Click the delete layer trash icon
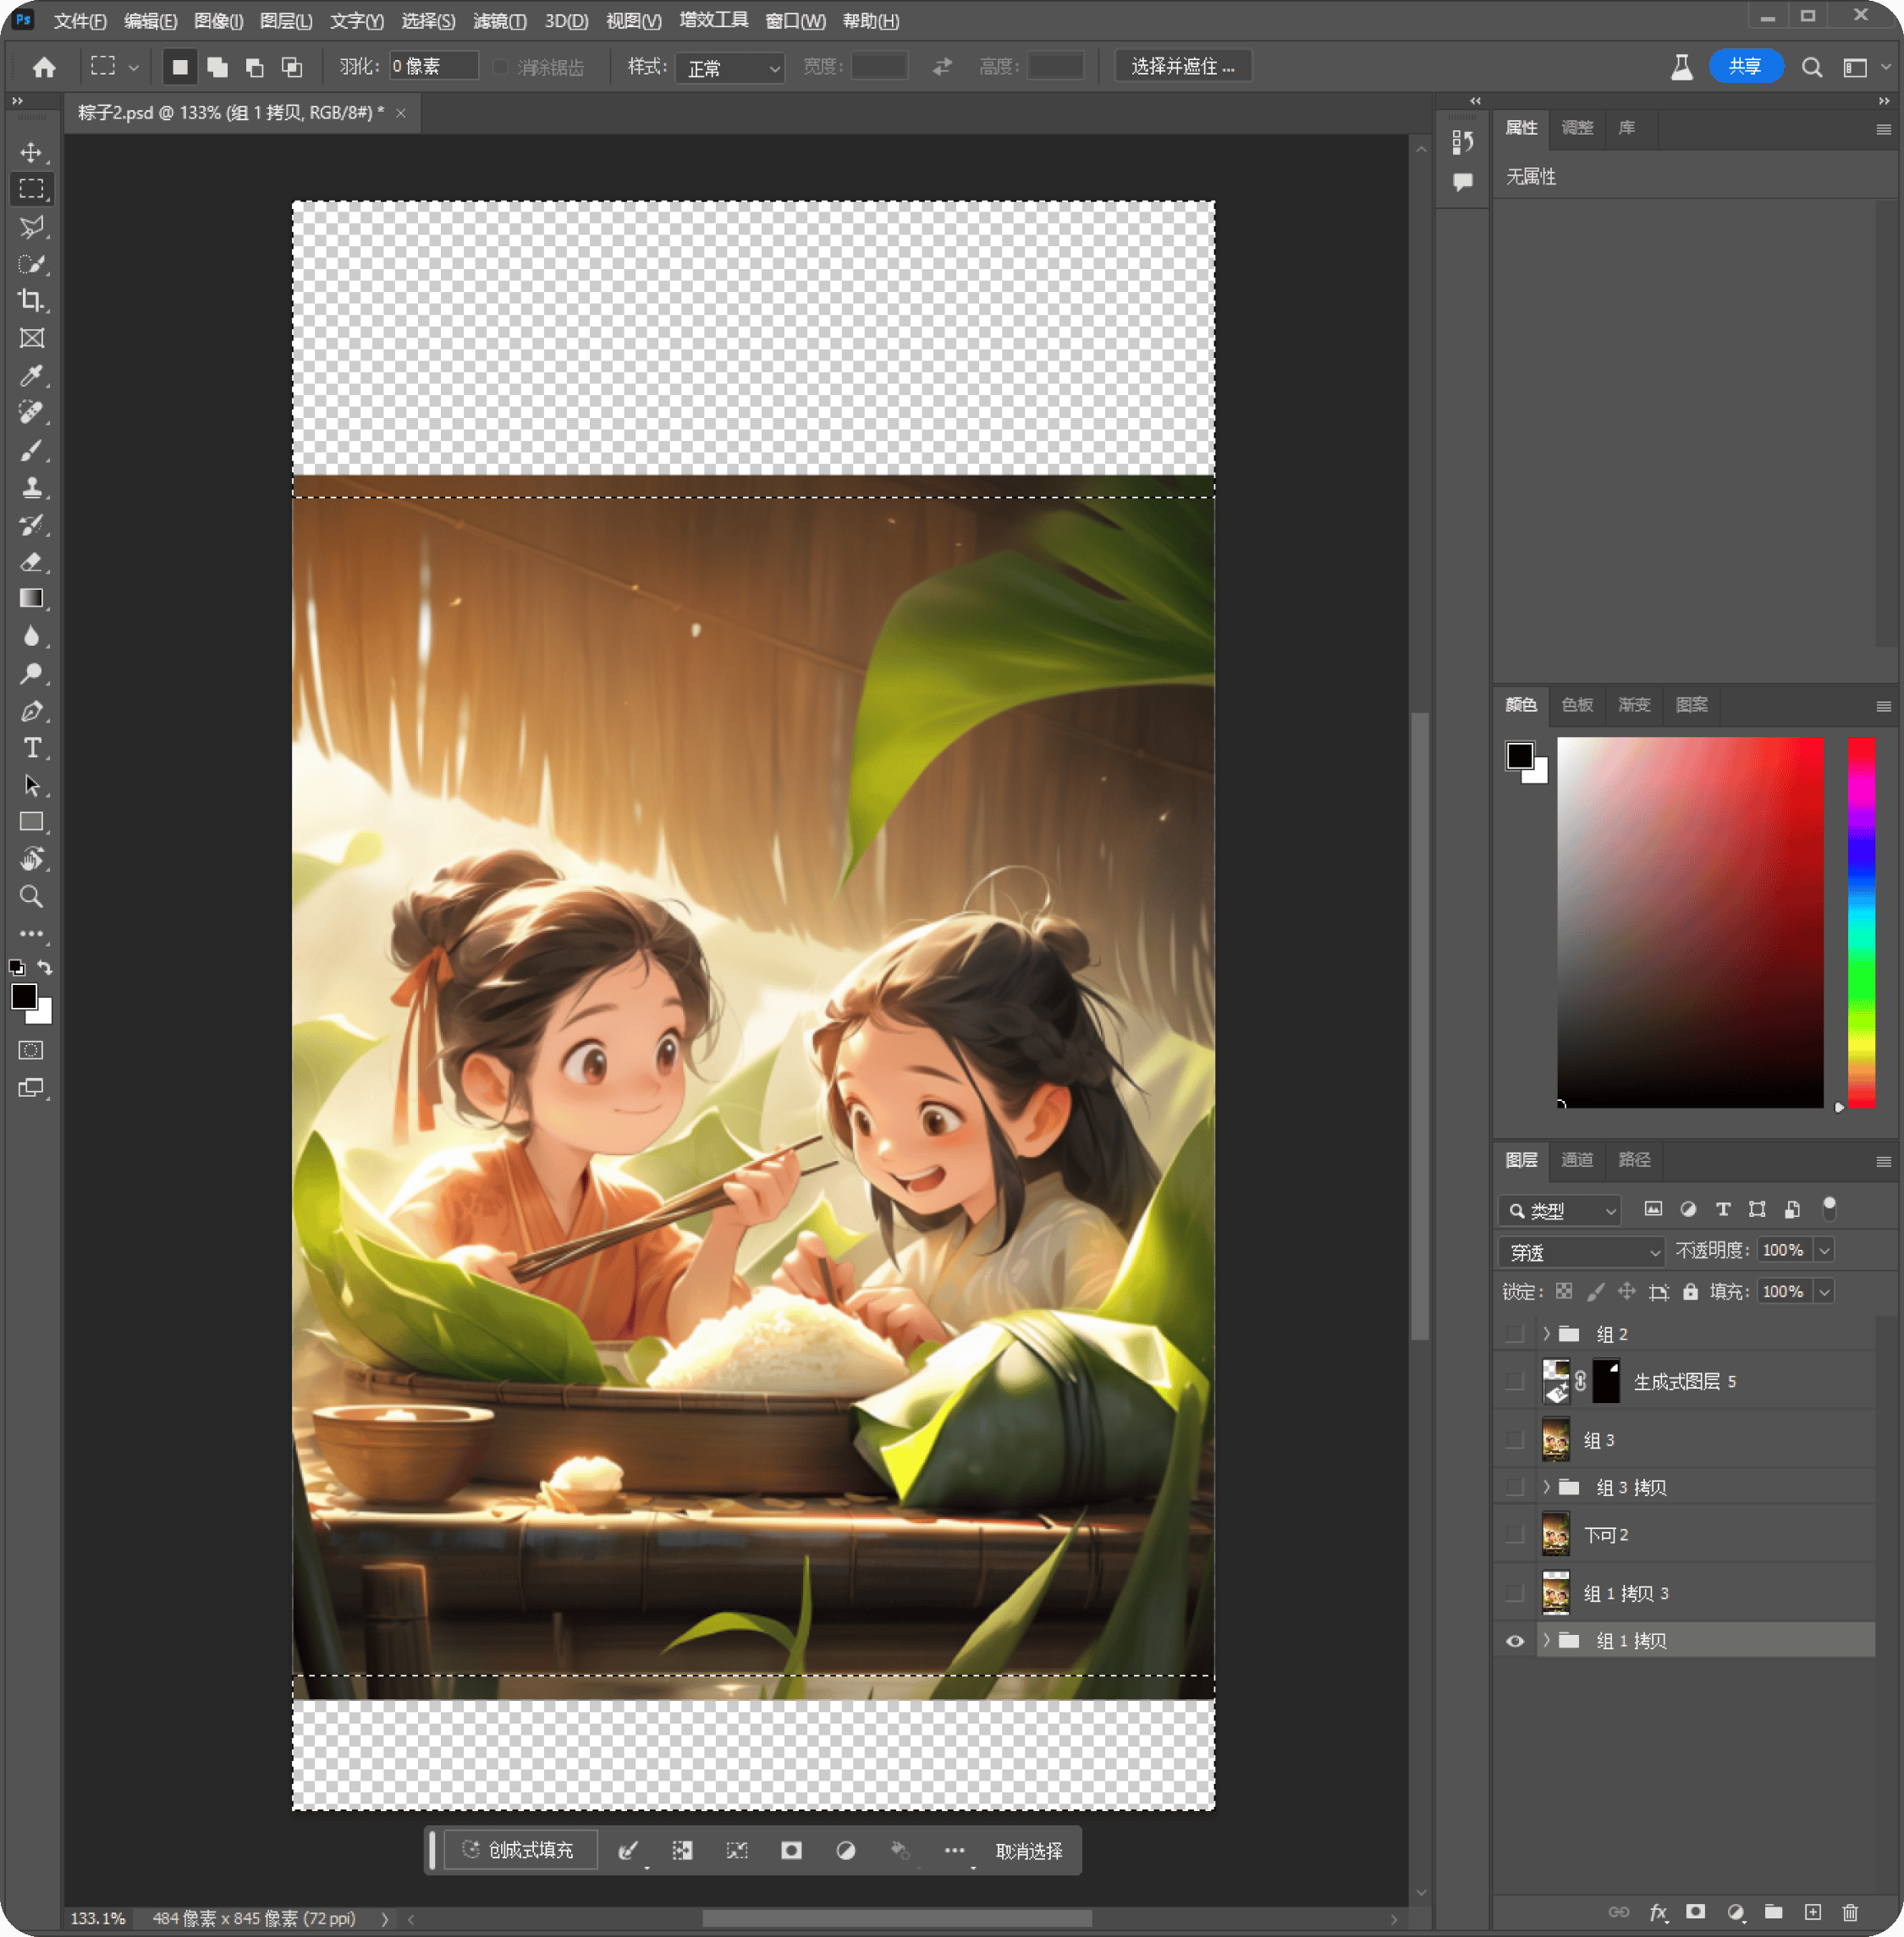 coord(1850,1912)
